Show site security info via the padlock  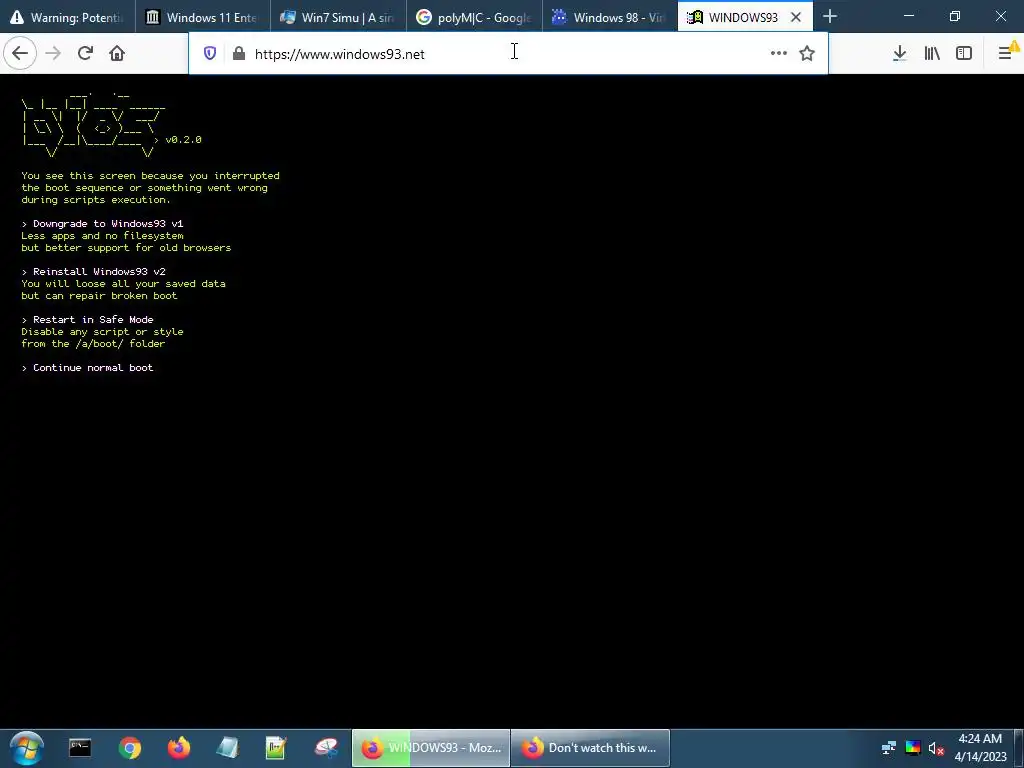pos(239,54)
